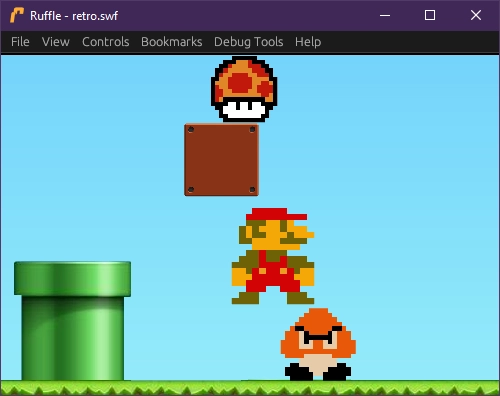
Task: Minimize the Ruffle window
Action: [x=385, y=15]
